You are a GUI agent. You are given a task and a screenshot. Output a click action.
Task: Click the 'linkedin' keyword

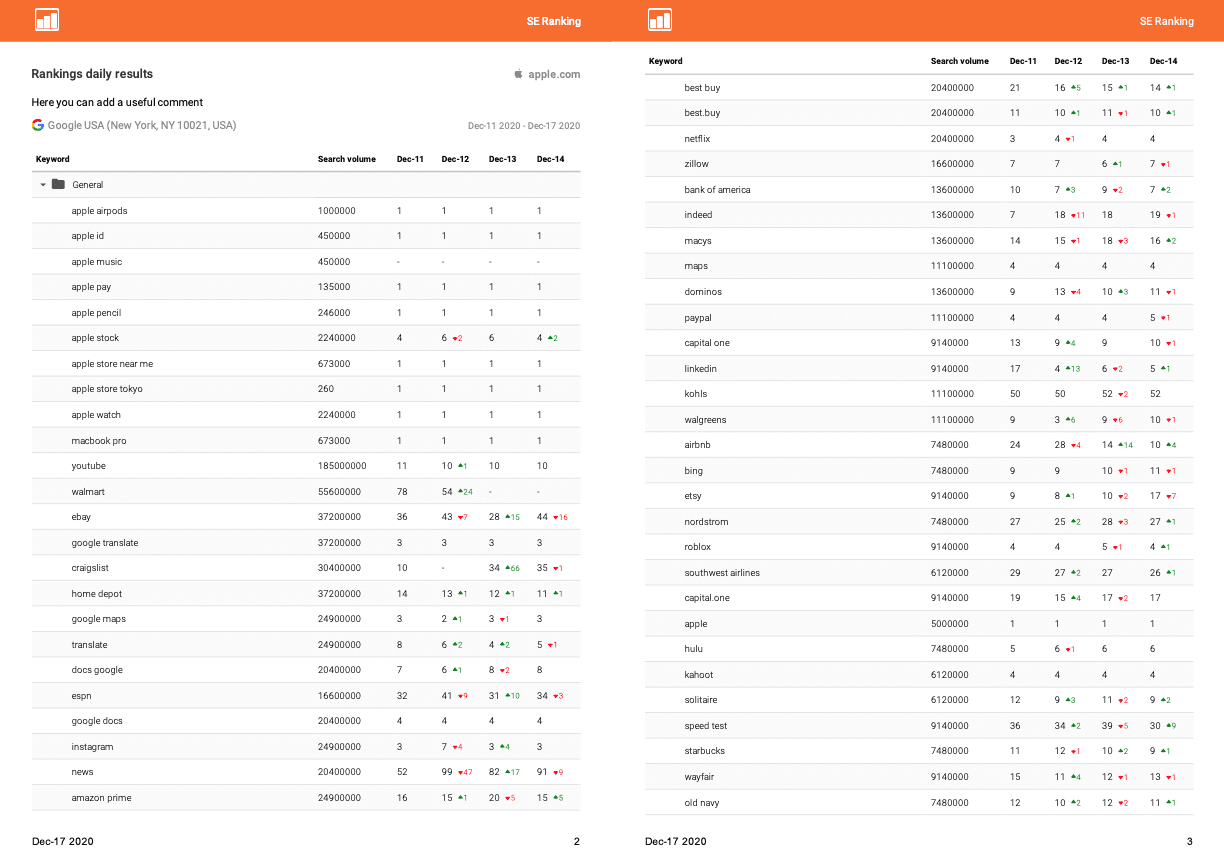701,369
